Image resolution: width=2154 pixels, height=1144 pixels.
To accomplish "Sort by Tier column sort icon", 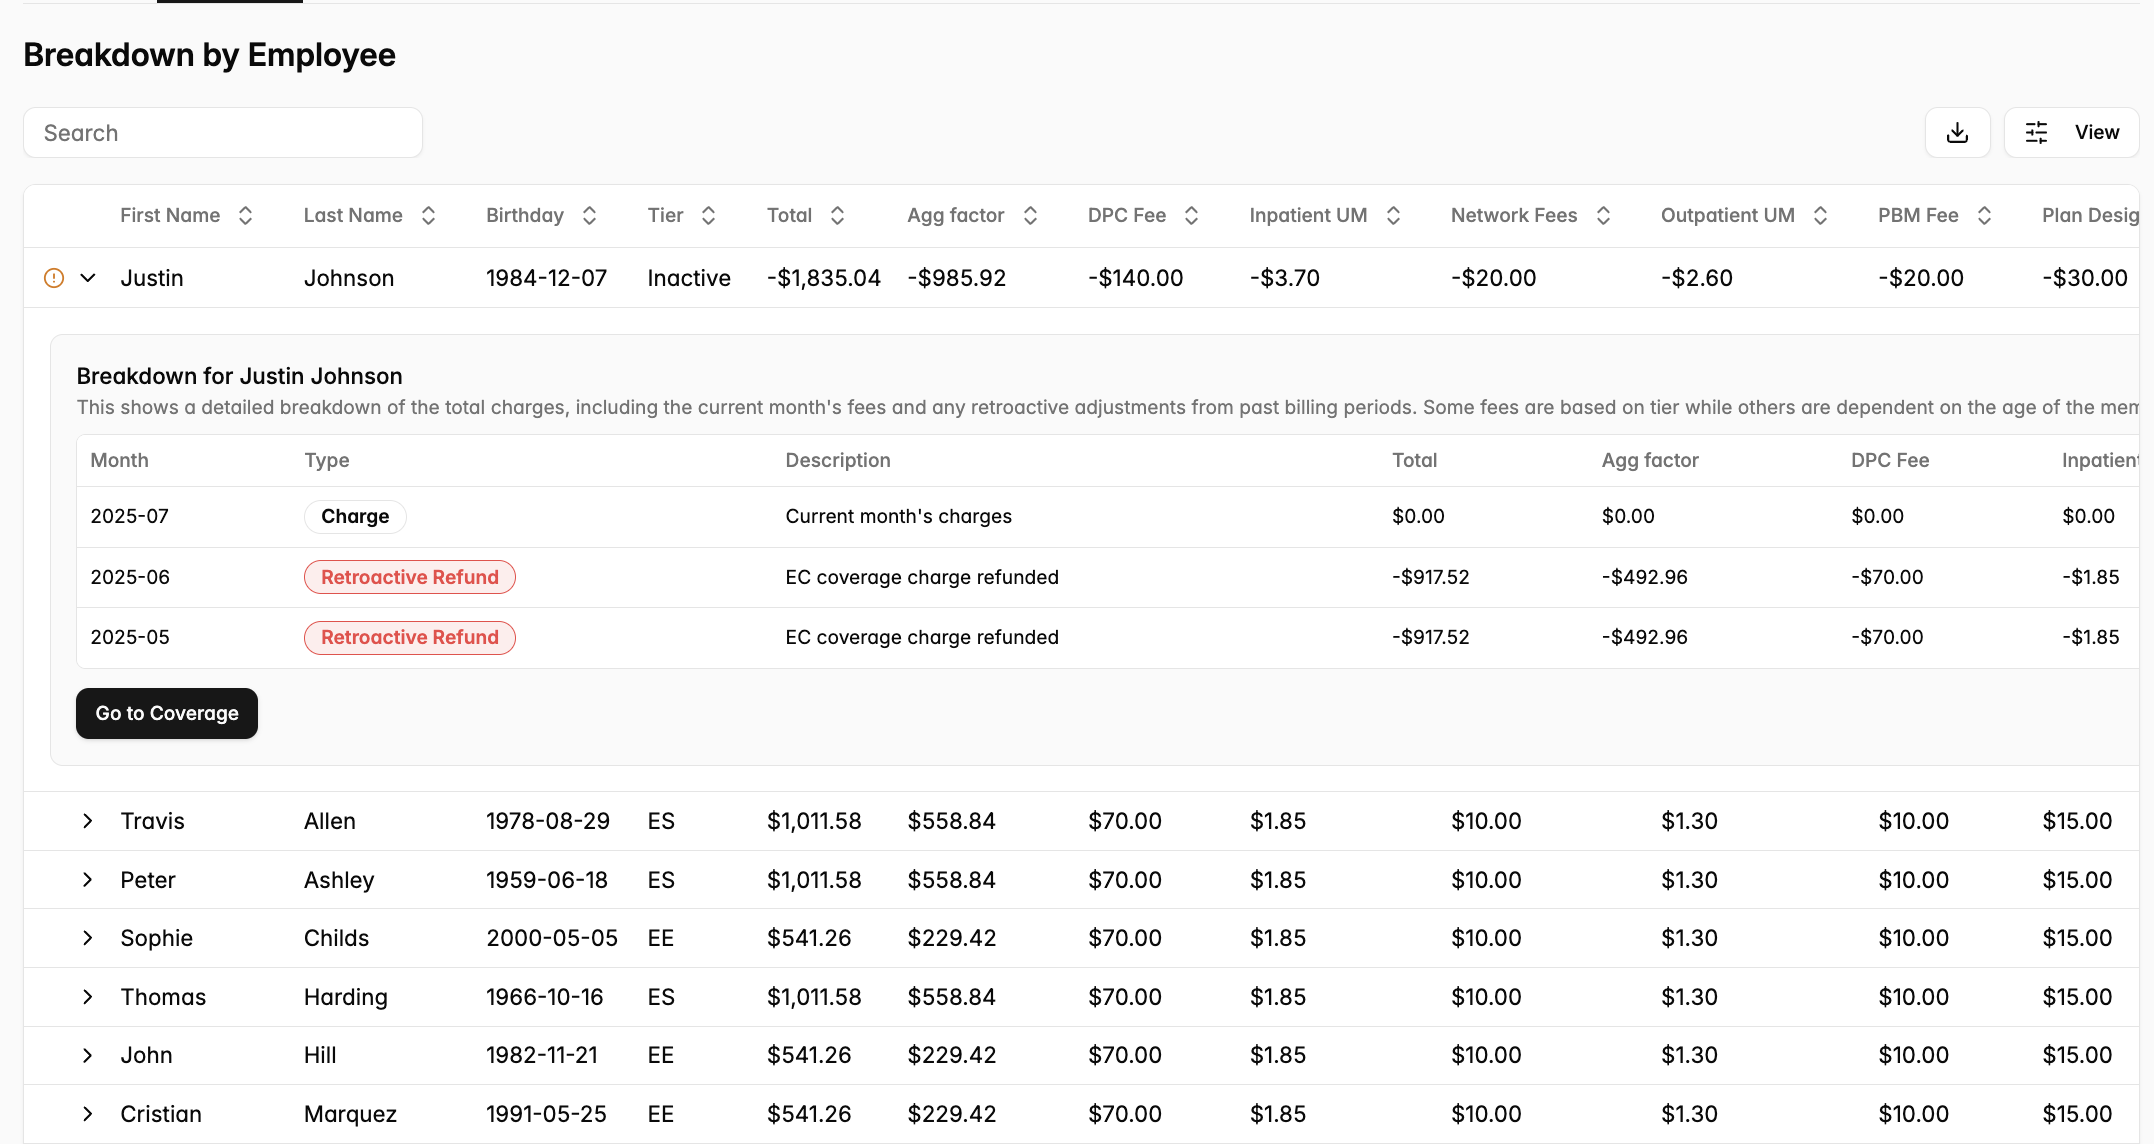I will click(x=708, y=216).
